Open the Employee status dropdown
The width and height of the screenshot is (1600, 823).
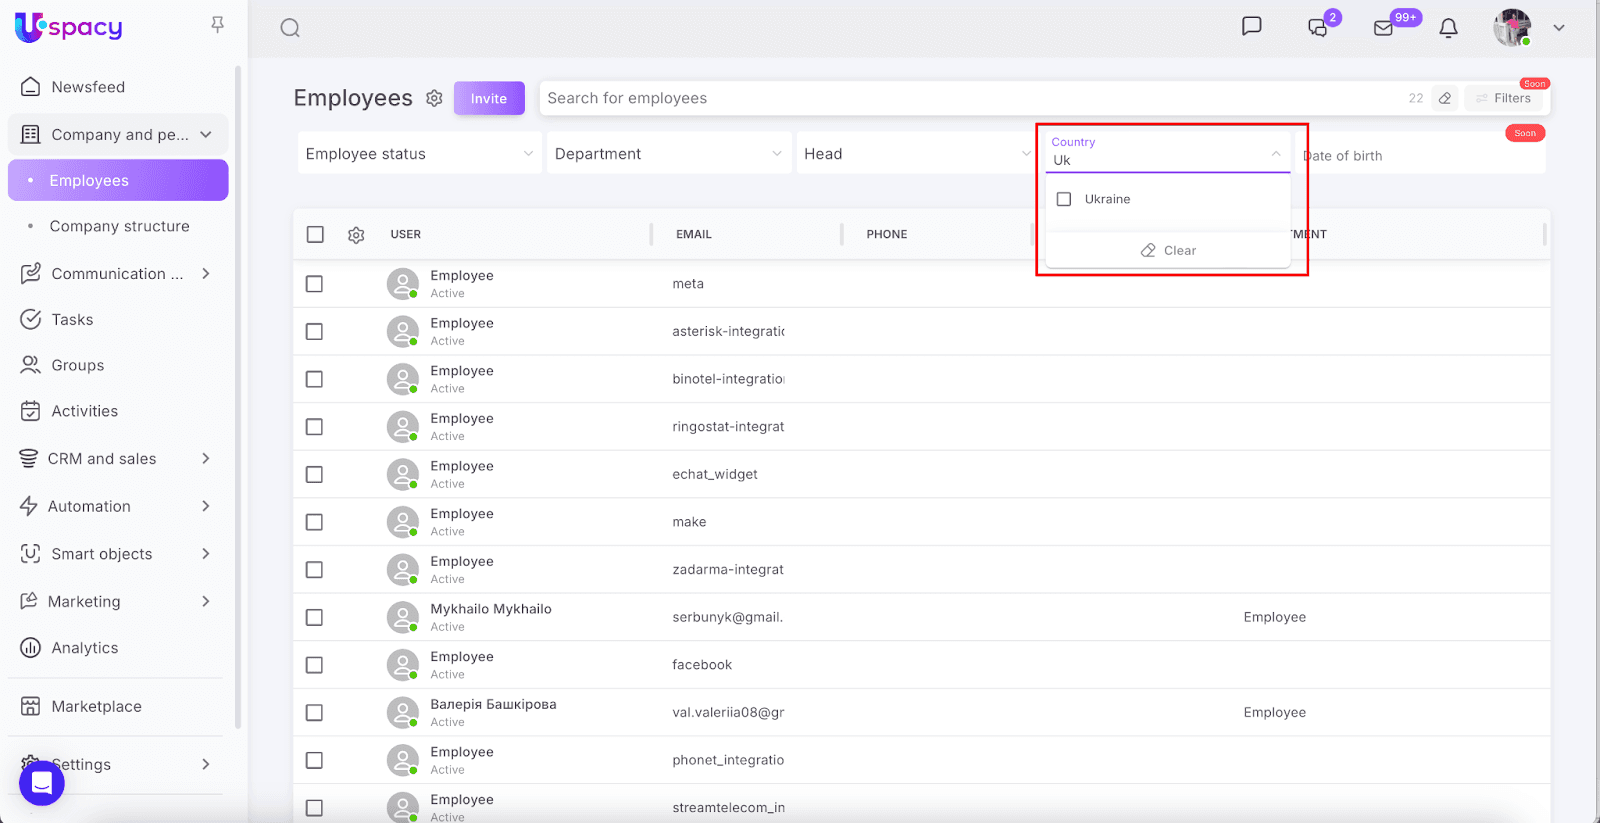point(419,154)
